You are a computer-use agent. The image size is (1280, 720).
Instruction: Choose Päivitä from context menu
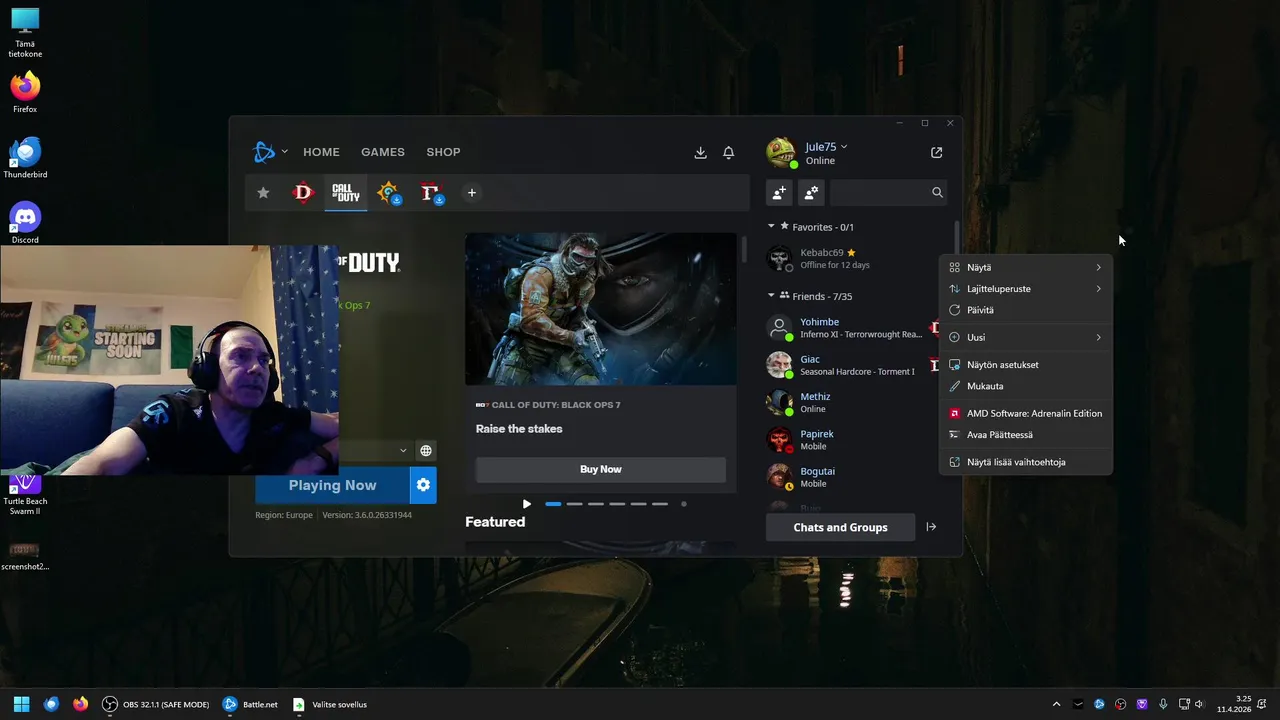[1025, 310]
